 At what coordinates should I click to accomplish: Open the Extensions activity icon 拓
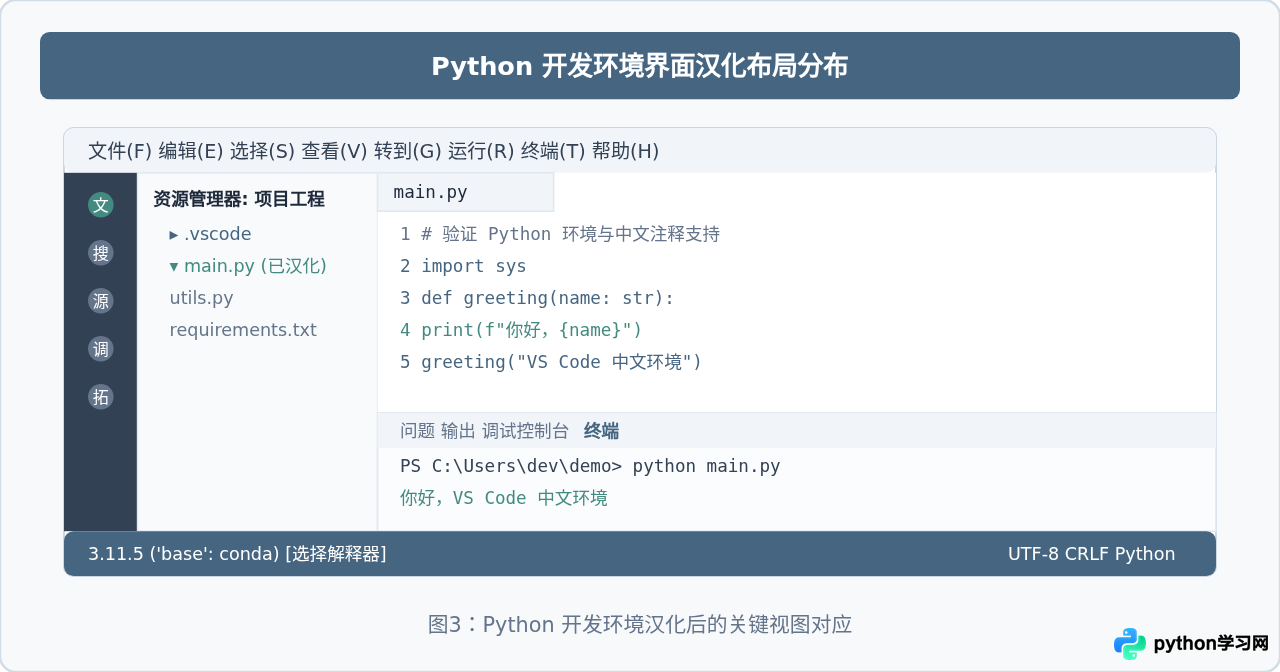(101, 397)
